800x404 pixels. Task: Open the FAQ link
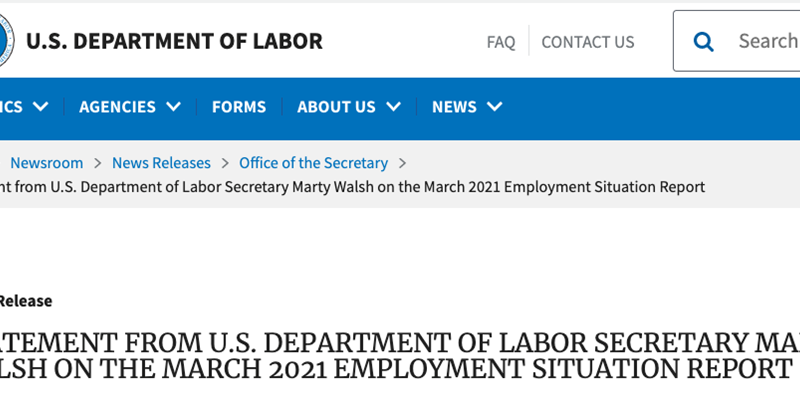pyautogui.click(x=501, y=42)
